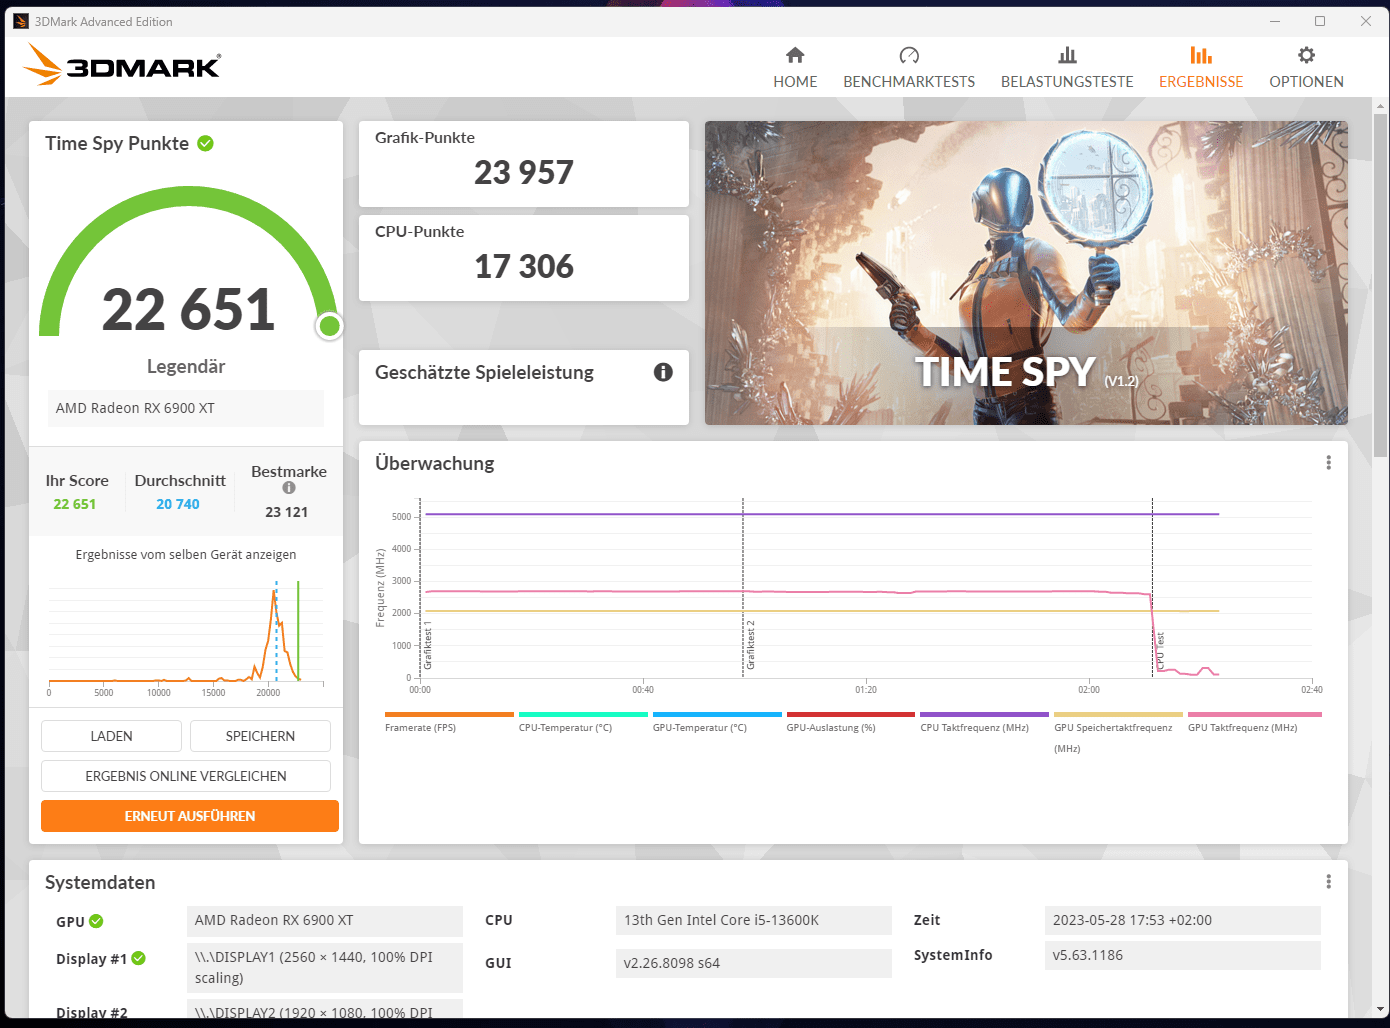
Task: Click the scrollbar up arrow
Action: tap(1381, 105)
